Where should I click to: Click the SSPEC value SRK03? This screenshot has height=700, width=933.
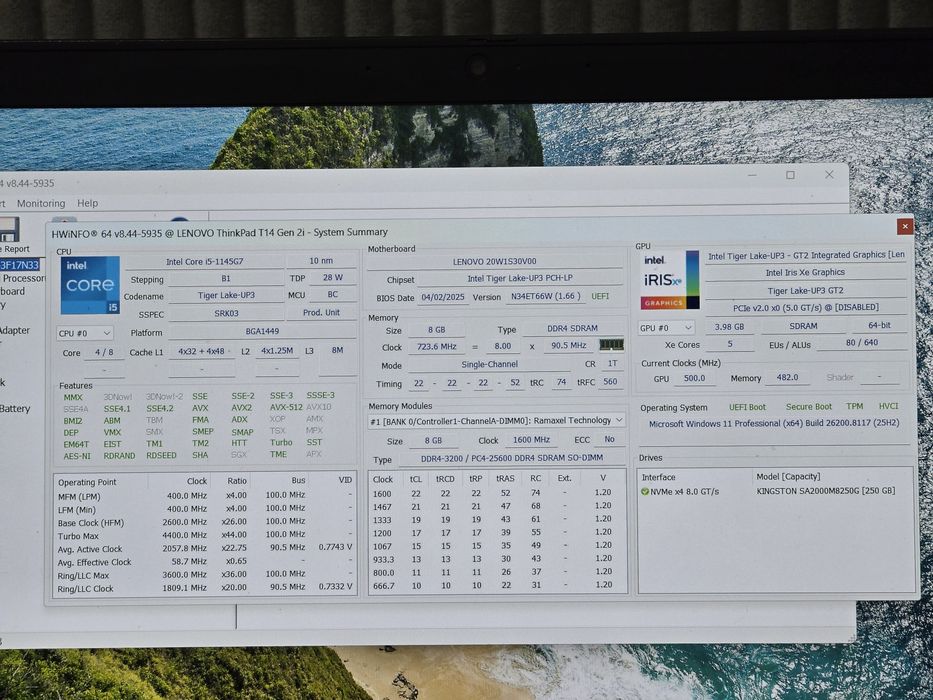[x=226, y=313]
